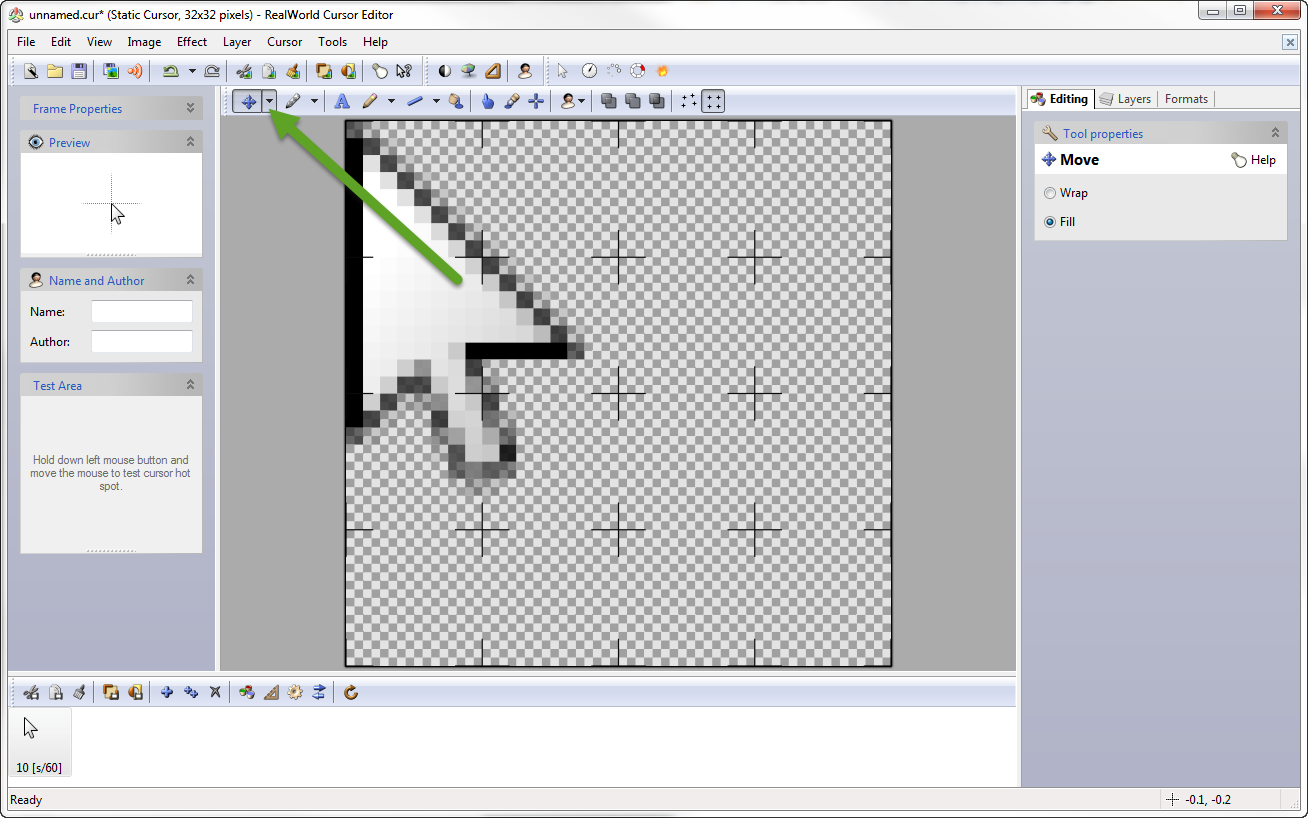Click inside the Test Area hot spot box
The height and width of the screenshot is (818, 1308).
click(x=111, y=473)
